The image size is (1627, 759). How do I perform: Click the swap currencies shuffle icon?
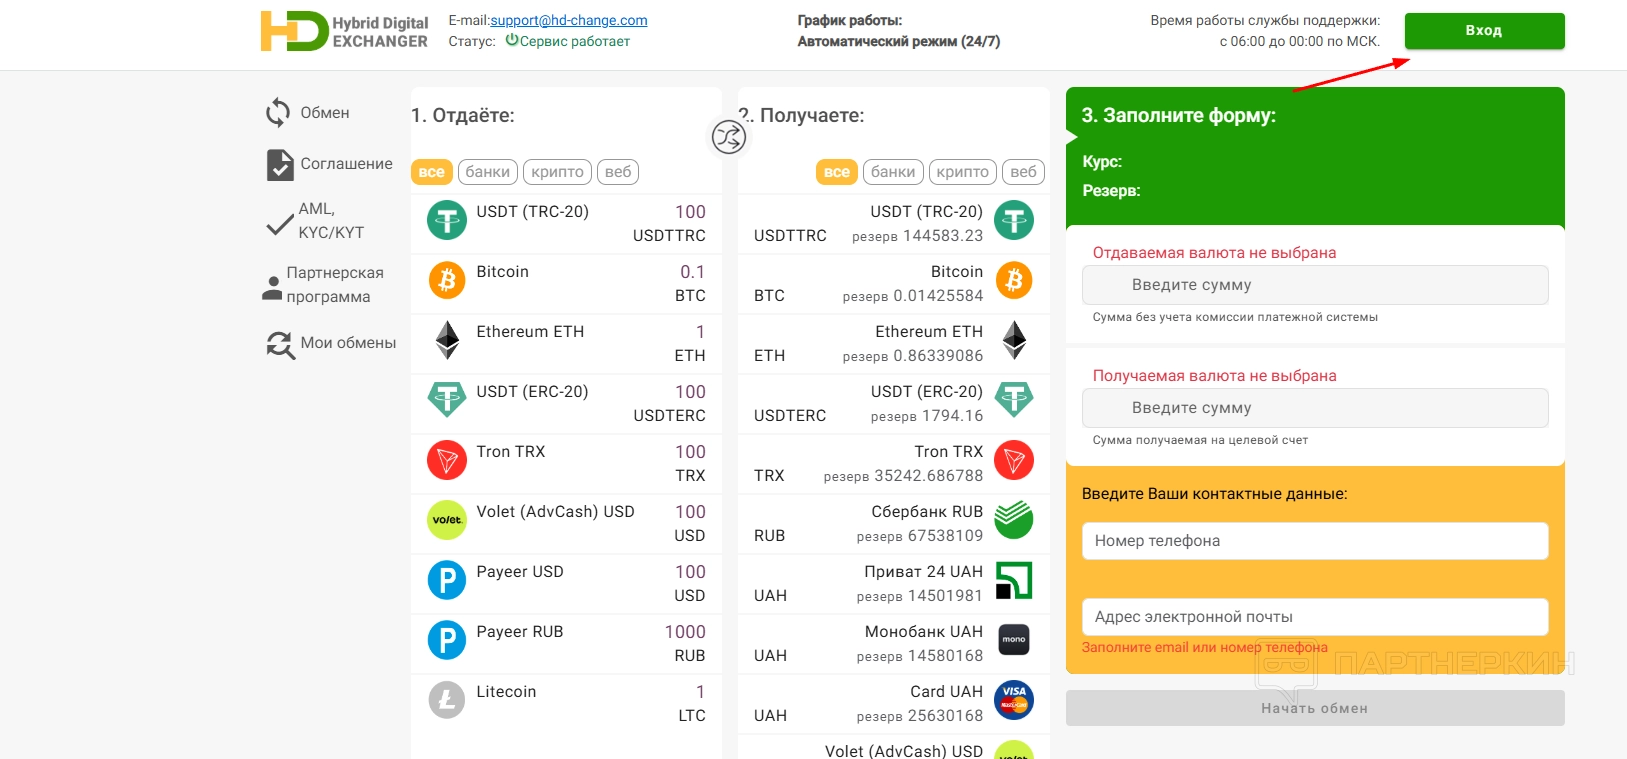point(729,136)
